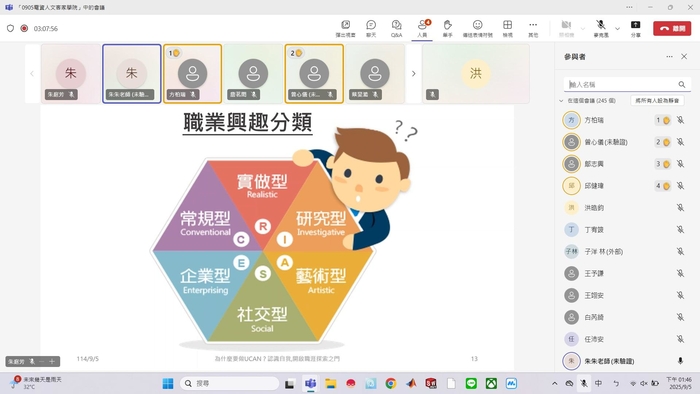Click the red recording indicator icon
Viewport: 700px width, 394px height.
(x=24, y=29)
